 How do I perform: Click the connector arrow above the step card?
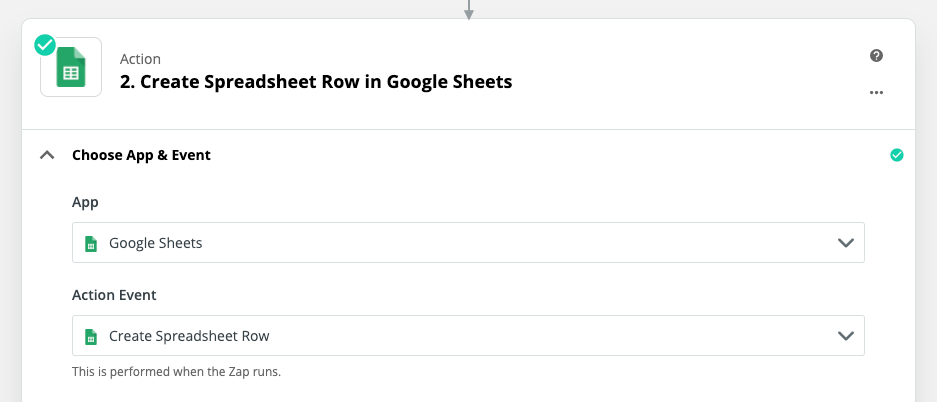coord(468,10)
